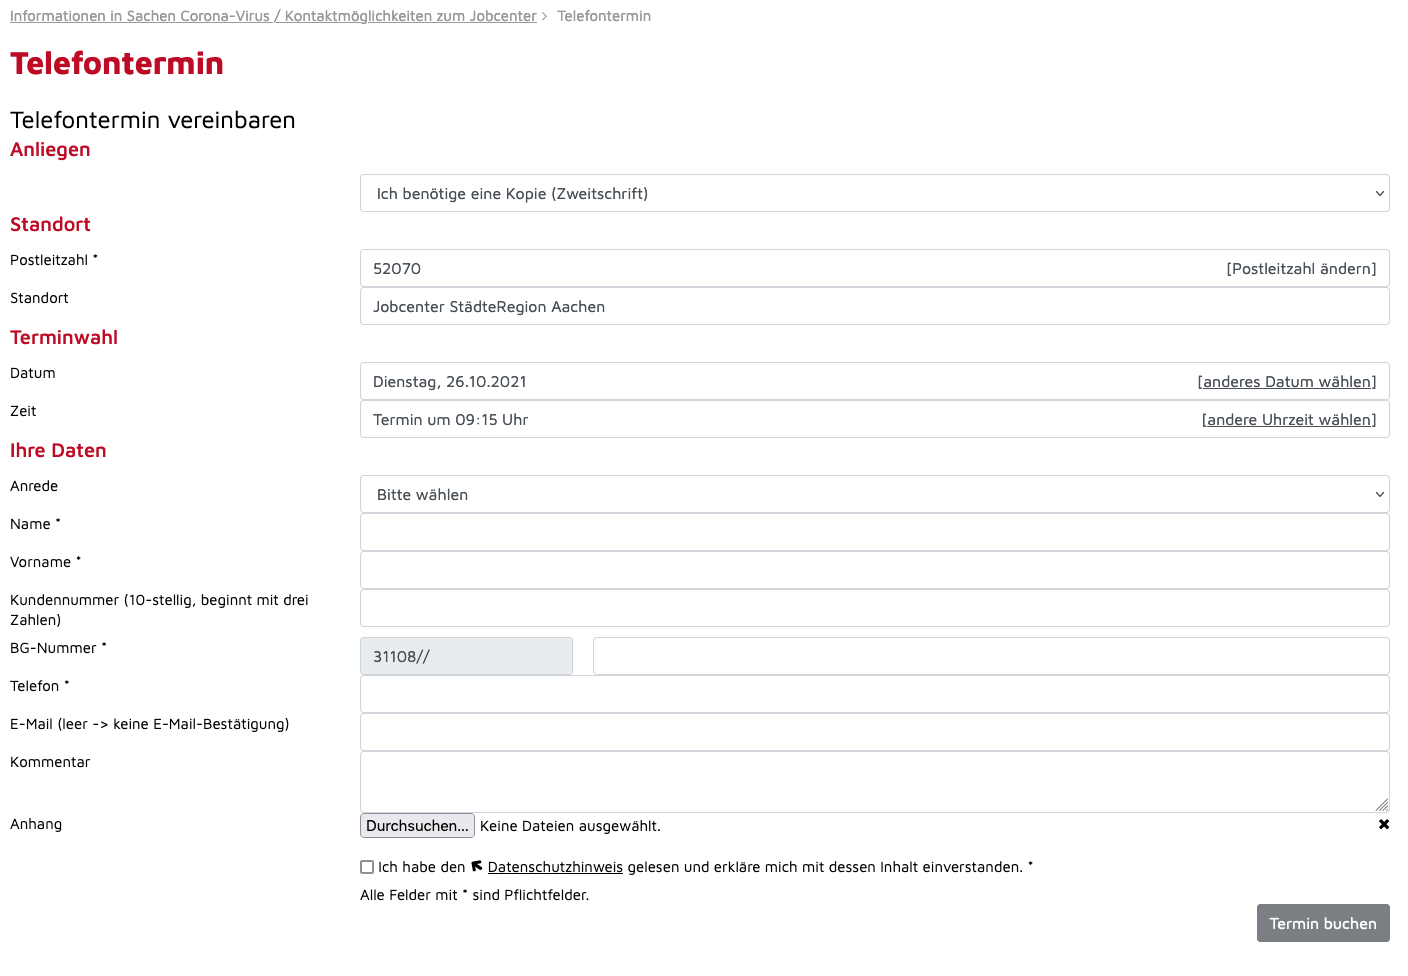The height and width of the screenshot is (976, 1408).
Task: Open the Anliegen dropdown
Action: click(874, 193)
